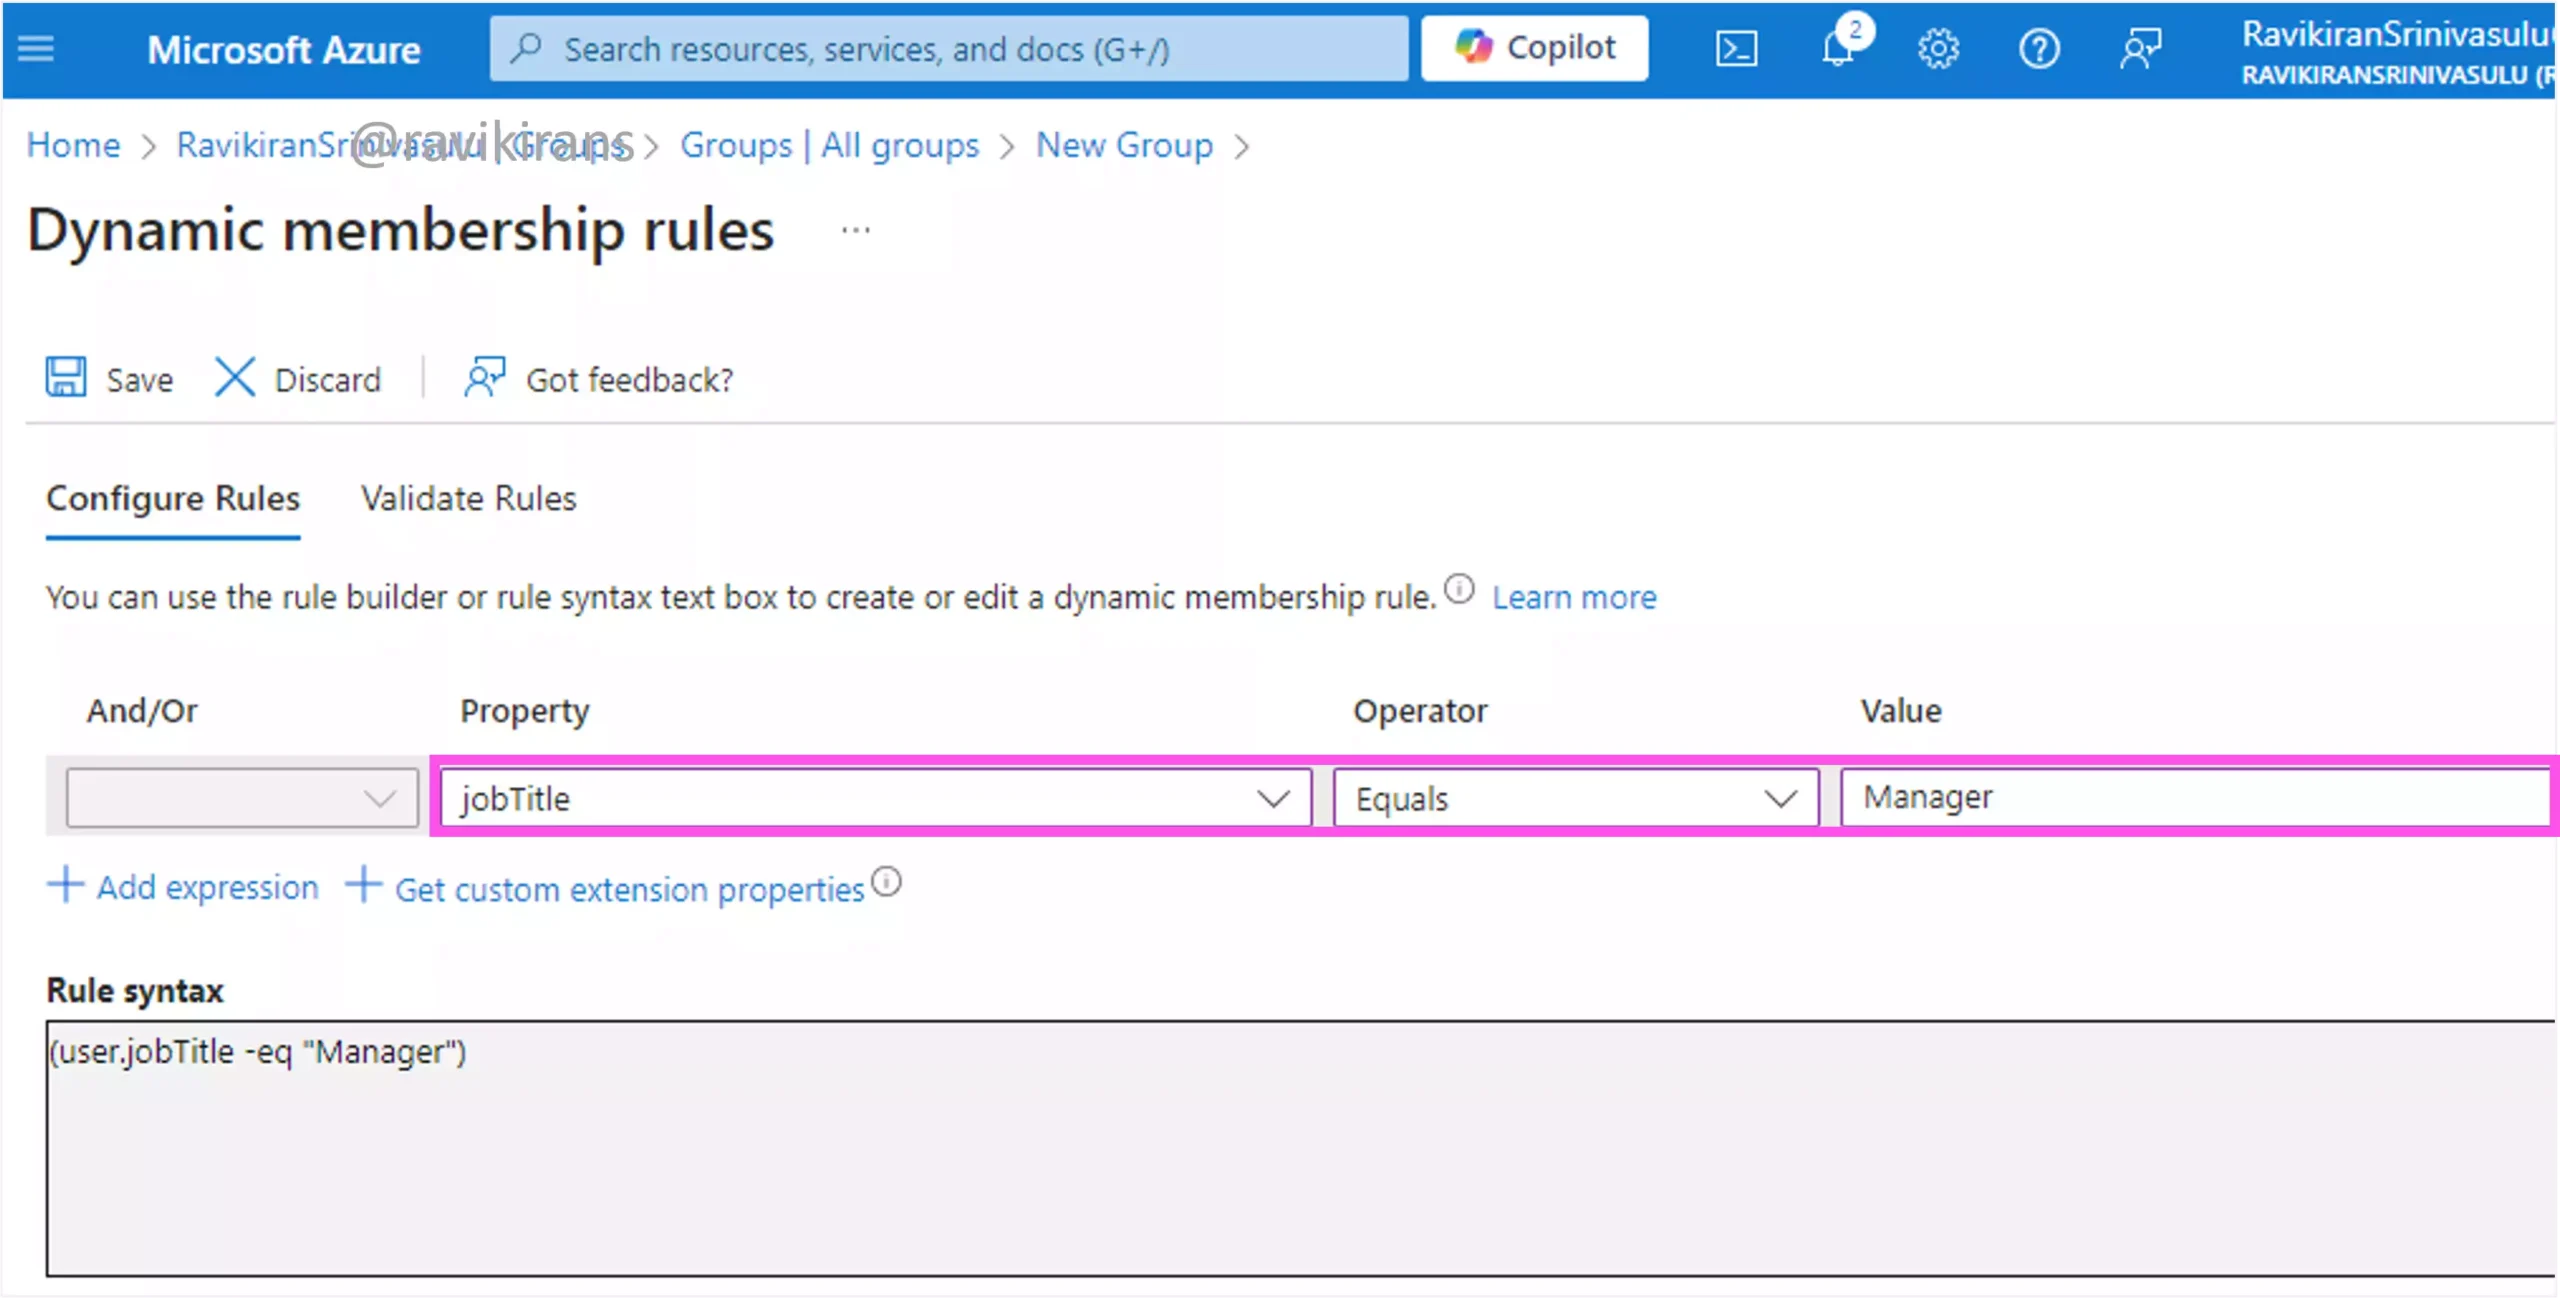Viewport: 2560px width, 1298px height.
Task: Click the Add expression link
Action: (x=189, y=887)
